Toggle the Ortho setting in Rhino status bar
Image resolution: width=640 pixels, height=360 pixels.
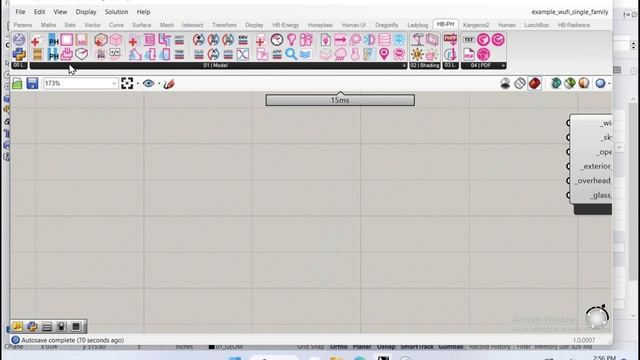(x=339, y=347)
